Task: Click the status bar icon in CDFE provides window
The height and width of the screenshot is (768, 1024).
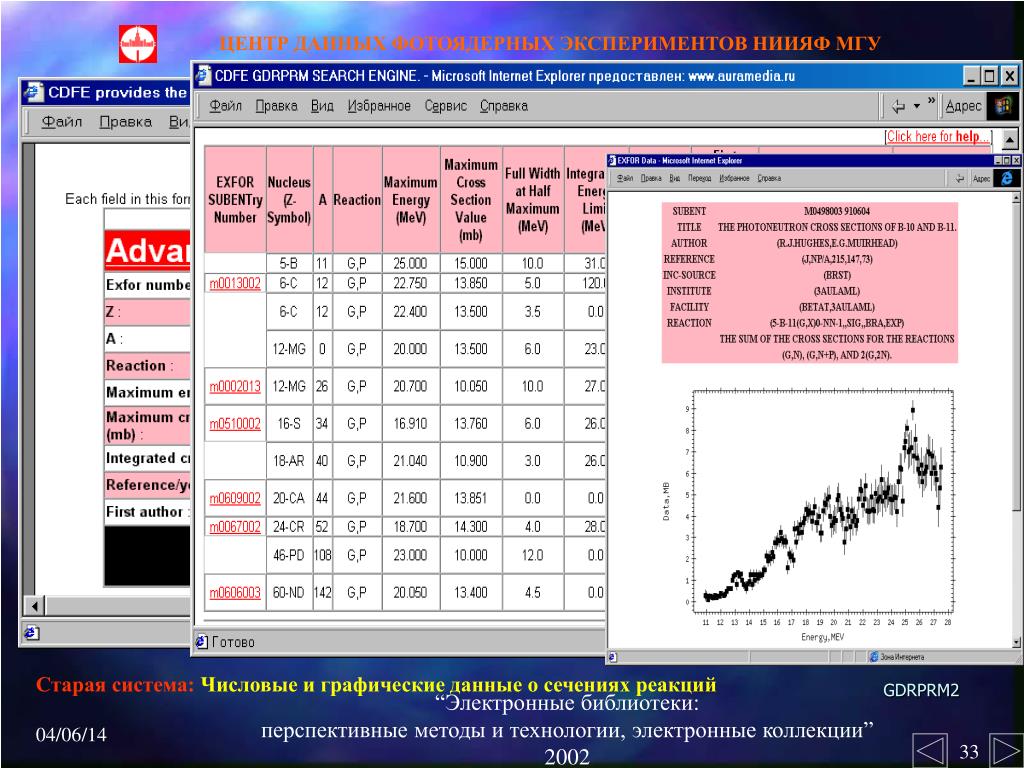Action: click(x=31, y=633)
